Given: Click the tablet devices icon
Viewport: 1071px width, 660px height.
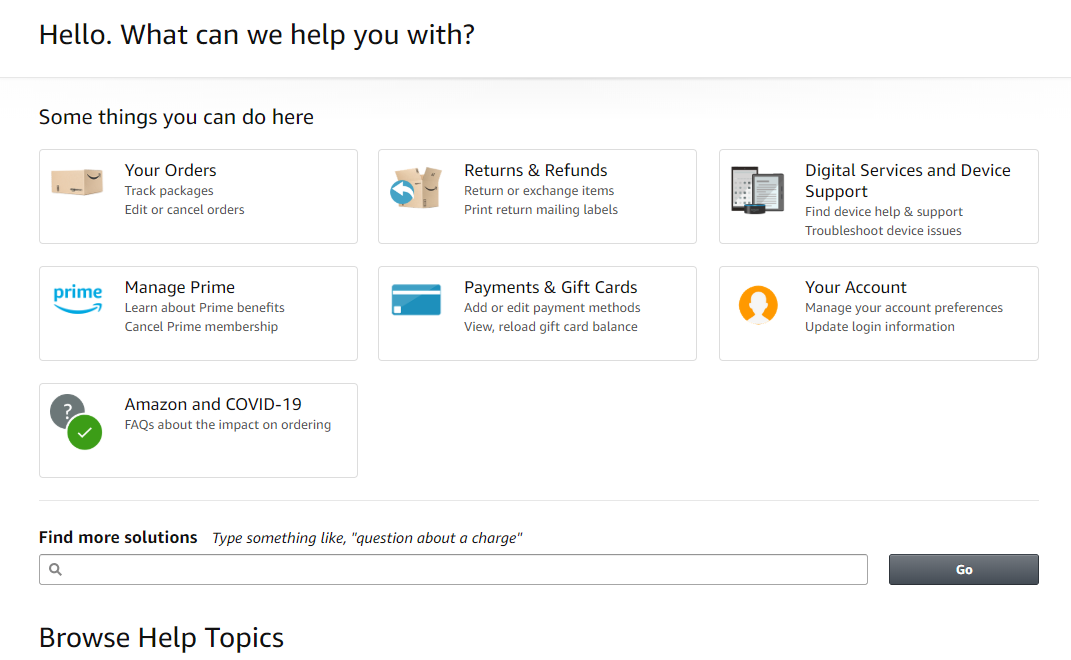Looking at the screenshot, I should 757,189.
